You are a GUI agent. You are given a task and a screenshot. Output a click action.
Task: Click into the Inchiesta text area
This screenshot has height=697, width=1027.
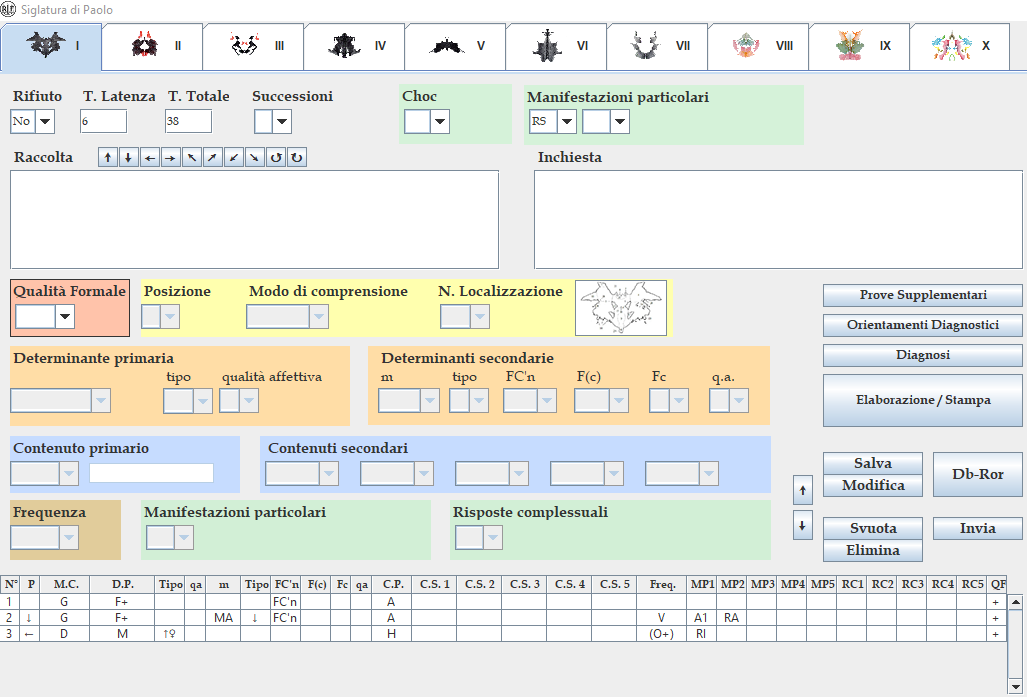tap(778, 219)
